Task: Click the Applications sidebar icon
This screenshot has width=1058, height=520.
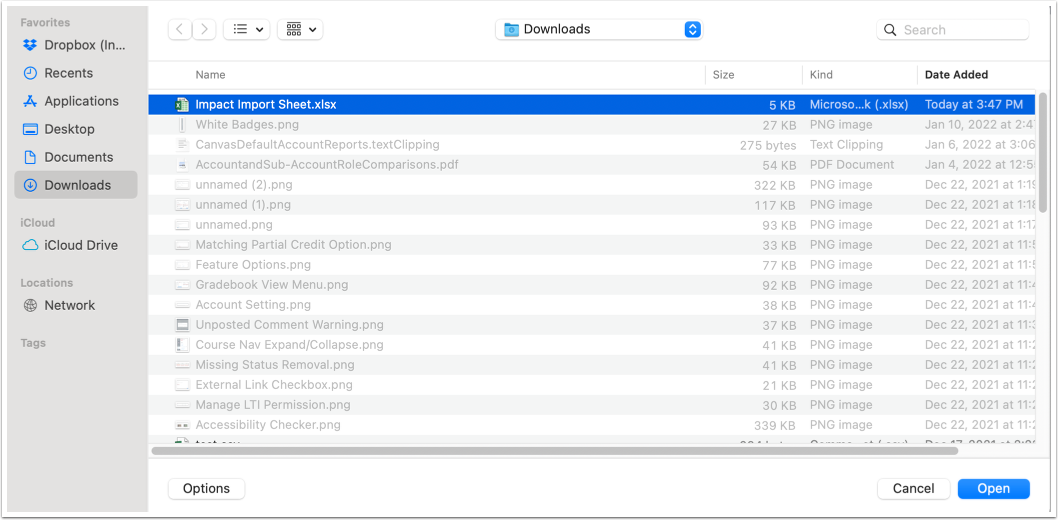Action: point(30,101)
